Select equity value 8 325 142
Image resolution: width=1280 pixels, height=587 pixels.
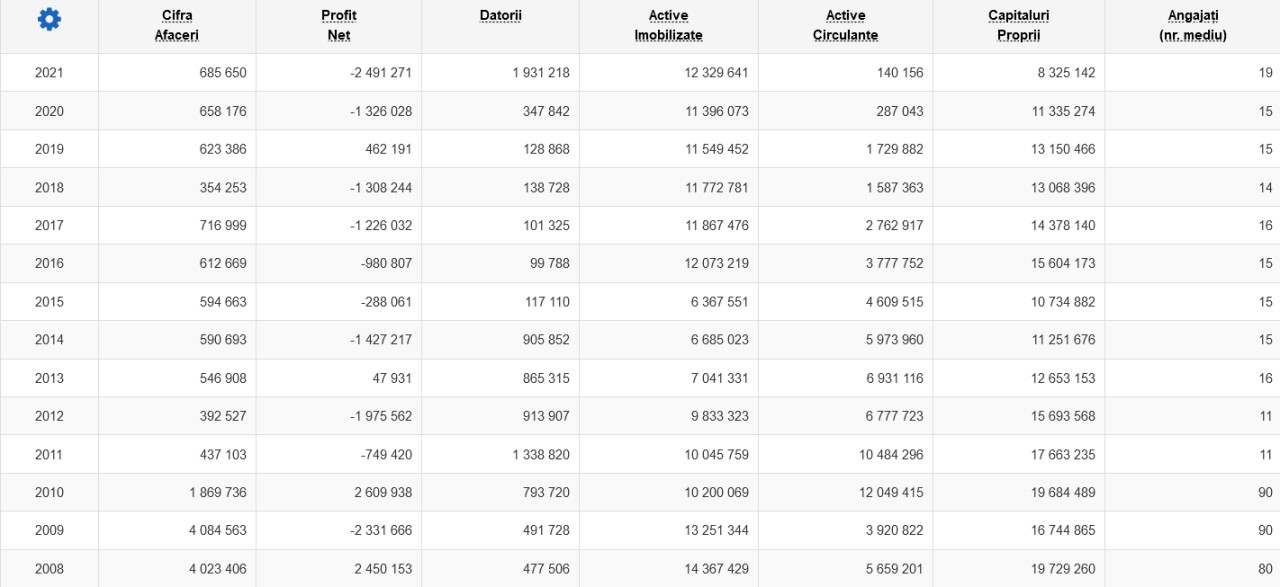pyautogui.click(x=1066, y=73)
